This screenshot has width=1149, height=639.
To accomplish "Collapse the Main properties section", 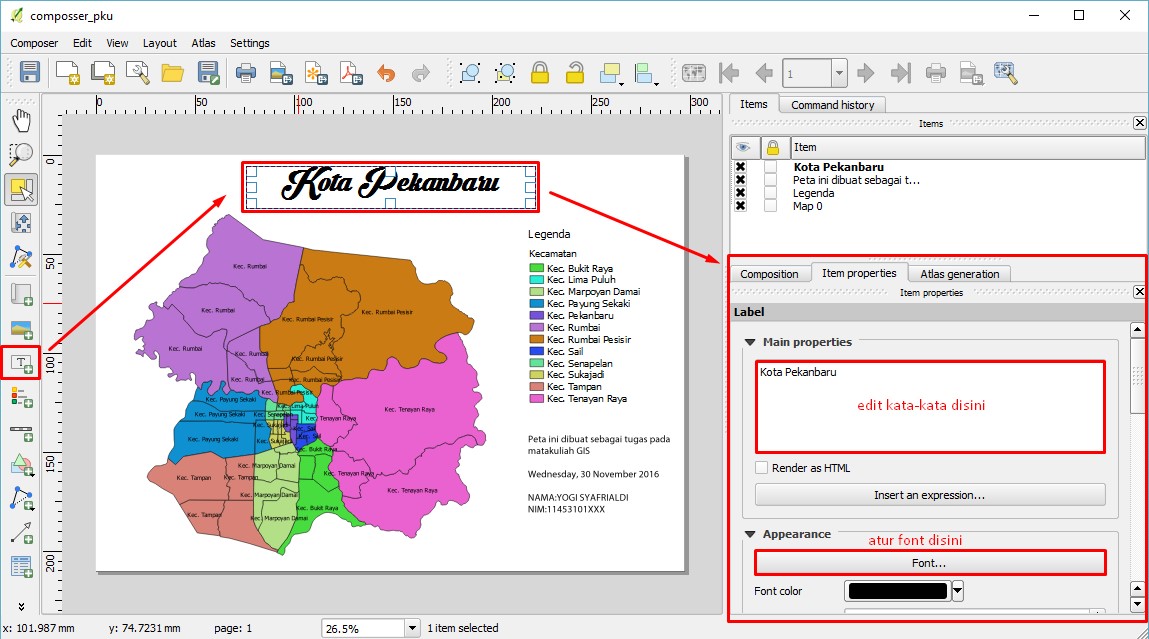I will (x=749, y=341).
